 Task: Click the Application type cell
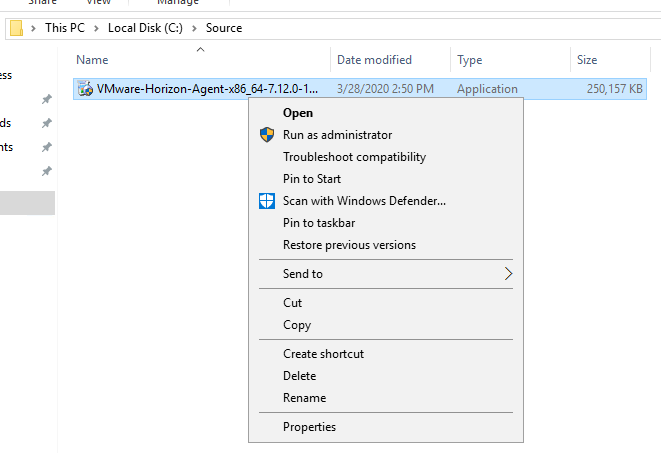pos(487,89)
